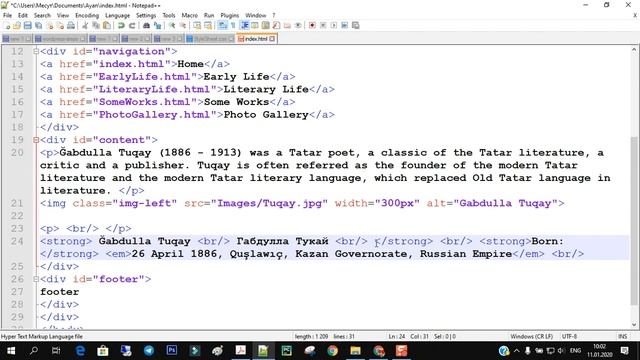Image resolution: width=640 pixels, height=360 pixels.
Task: Open the Plugins menu
Action: click(229, 16)
